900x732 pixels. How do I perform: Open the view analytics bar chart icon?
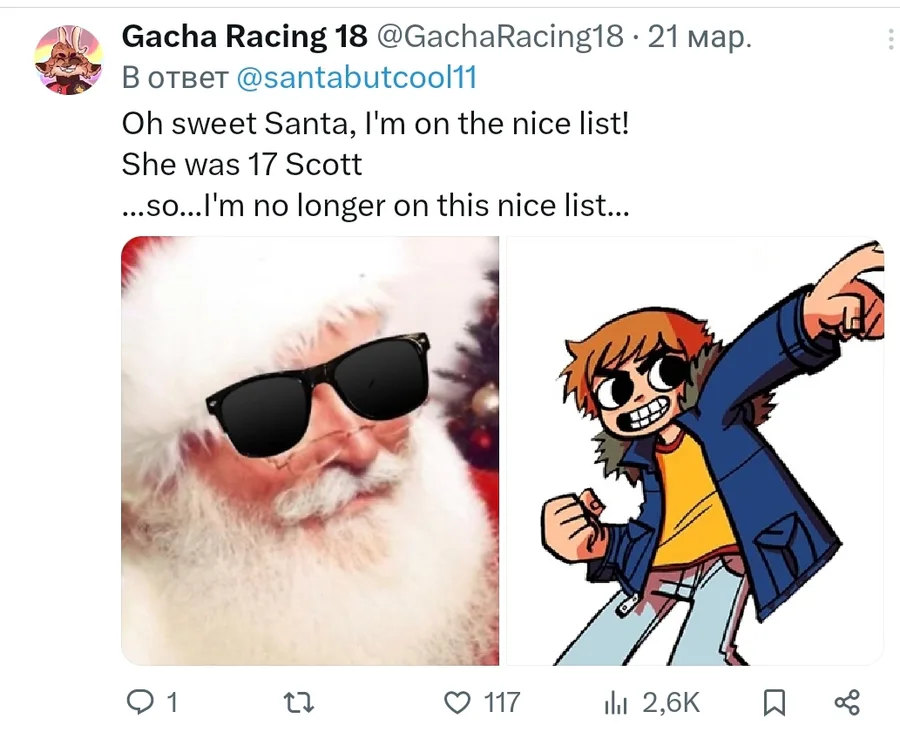(x=615, y=704)
